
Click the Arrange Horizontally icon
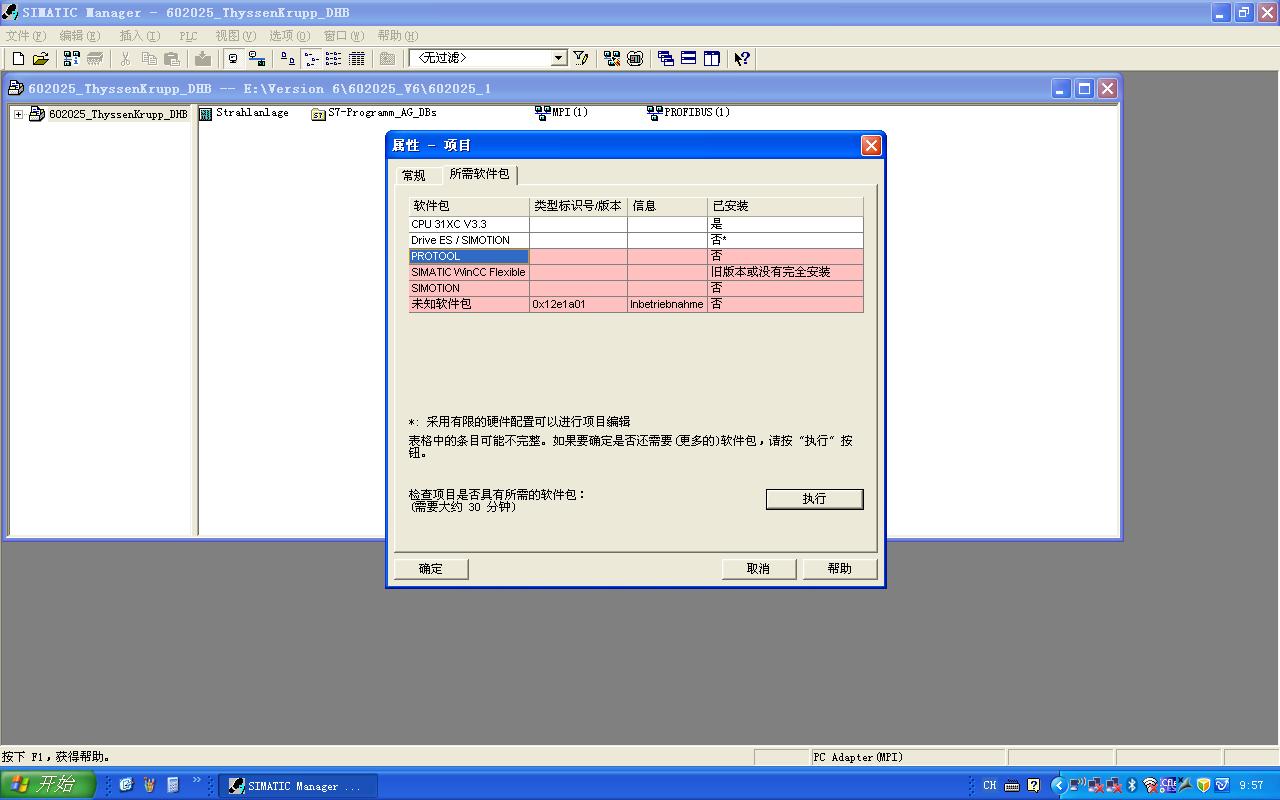point(689,59)
